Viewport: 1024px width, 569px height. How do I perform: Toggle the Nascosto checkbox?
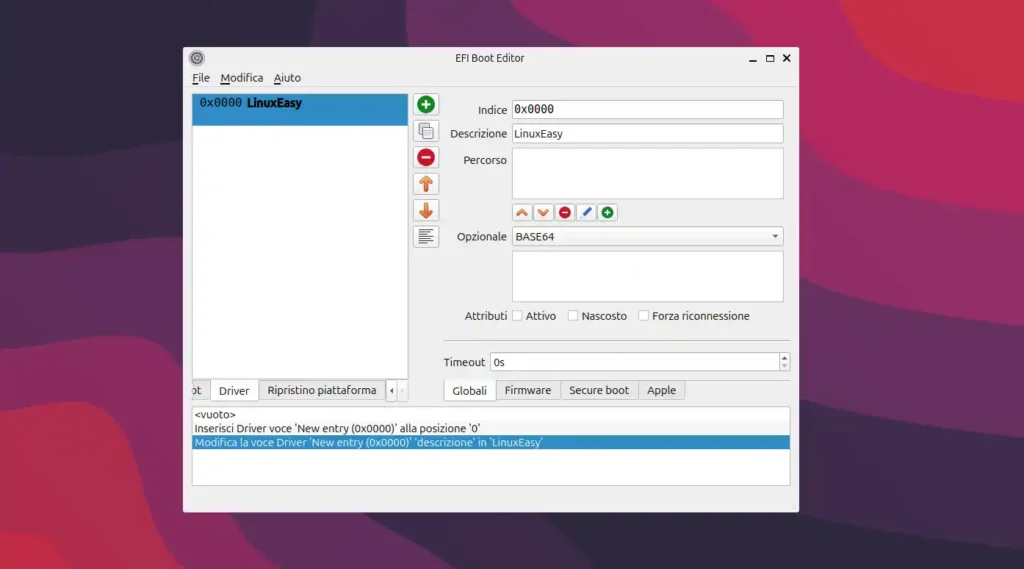pyautogui.click(x=573, y=316)
